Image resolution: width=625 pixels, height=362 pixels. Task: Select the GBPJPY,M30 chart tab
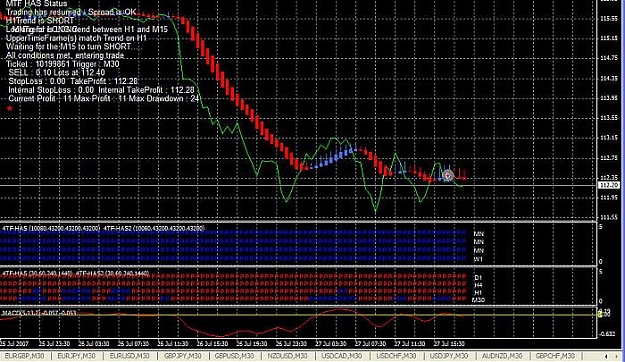pos(183,356)
